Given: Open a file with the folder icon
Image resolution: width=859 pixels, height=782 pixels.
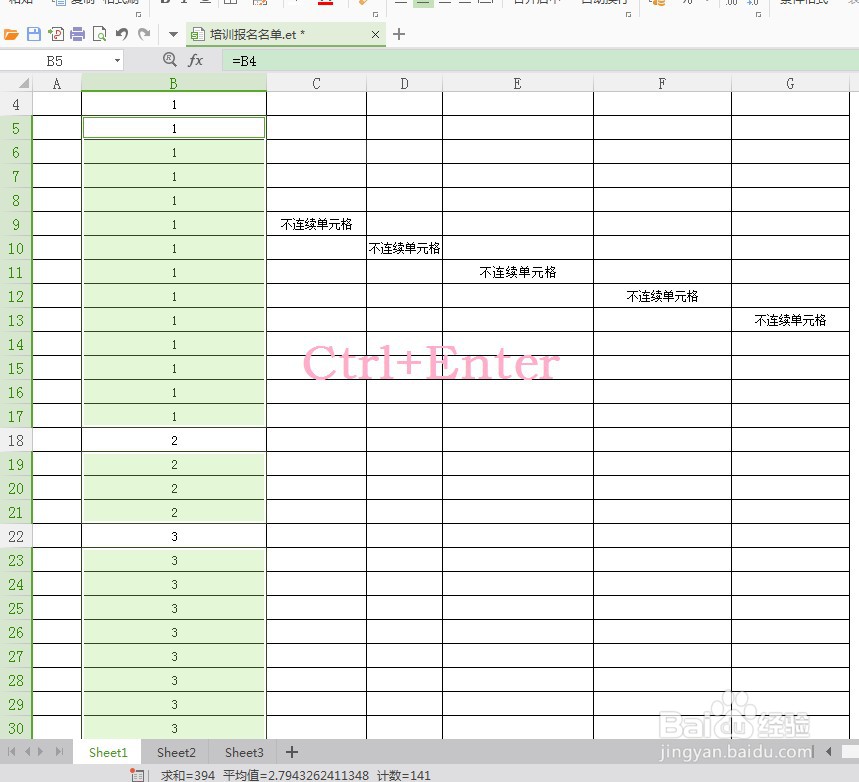Looking at the screenshot, I should coord(12,35).
